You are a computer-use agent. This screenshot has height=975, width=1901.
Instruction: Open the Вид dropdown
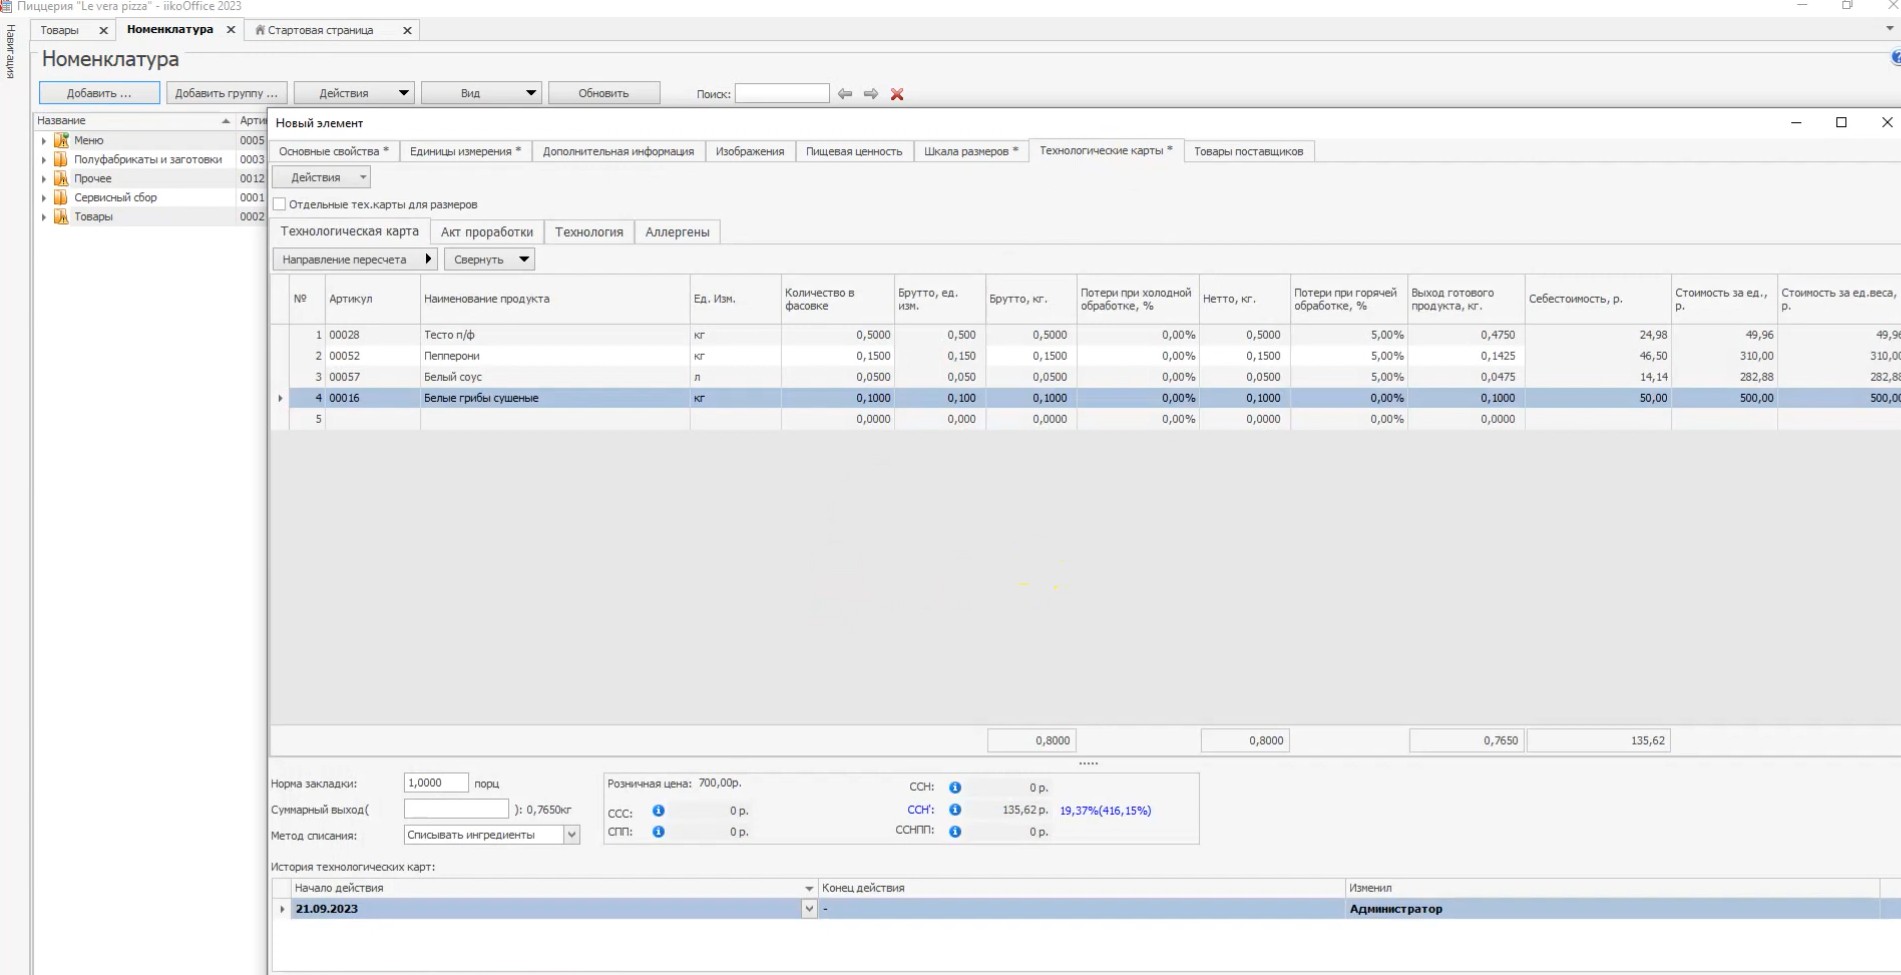(x=481, y=93)
